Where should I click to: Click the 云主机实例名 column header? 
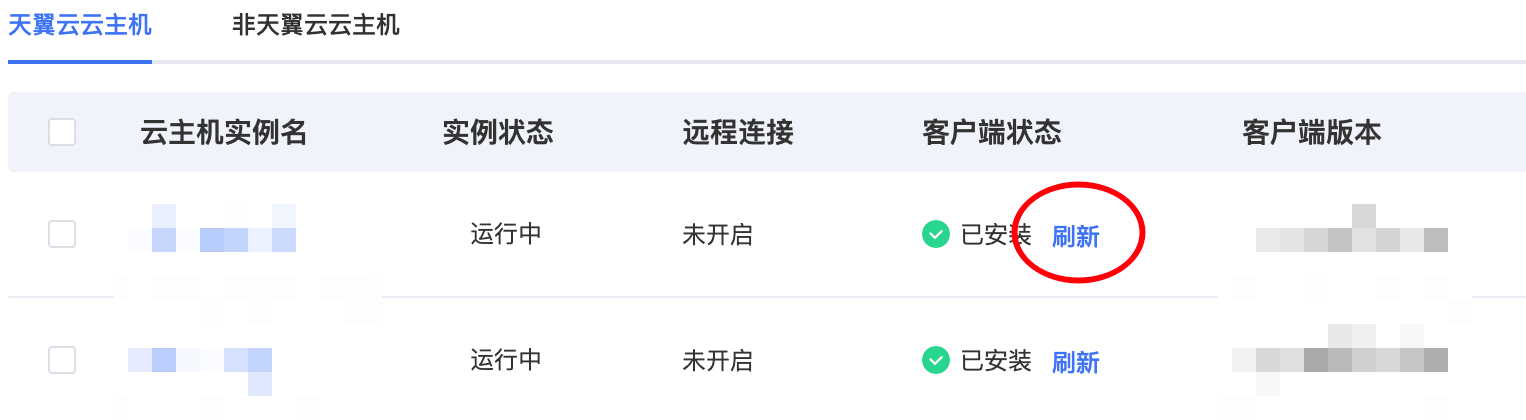tap(223, 132)
